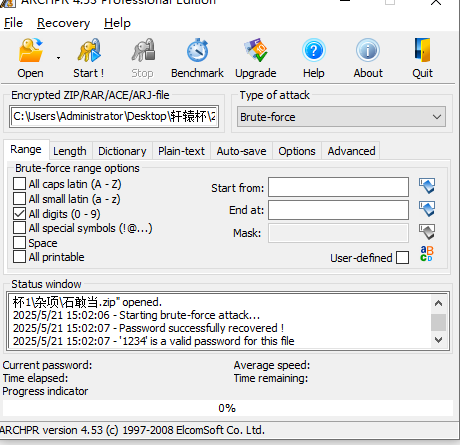Image resolution: width=460 pixels, height=445 pixels.
Task: Click the 0% progress indicator bar
Action: tap(228, 408)
